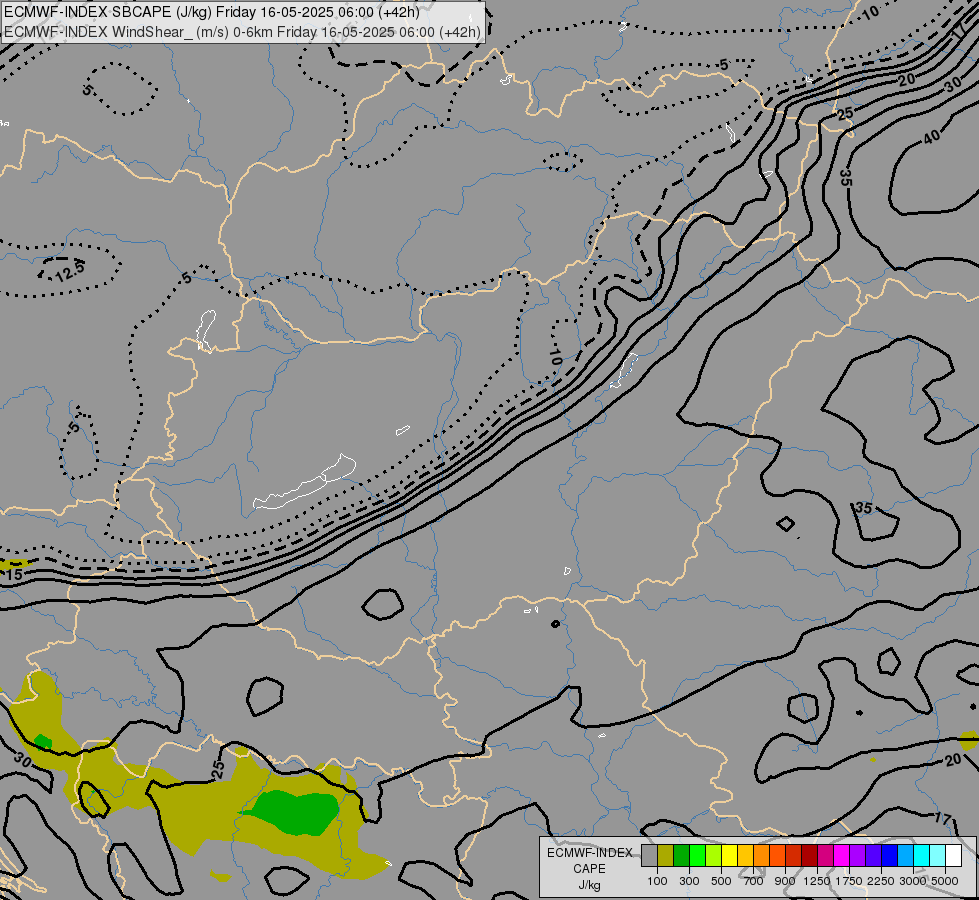Click the legend value 300
This screenshot has width=979, height=900.
click(x=689, y=881)
